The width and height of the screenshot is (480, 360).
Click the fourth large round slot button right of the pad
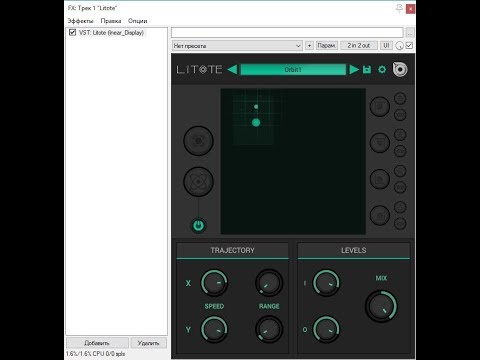(x=380, y=215)
